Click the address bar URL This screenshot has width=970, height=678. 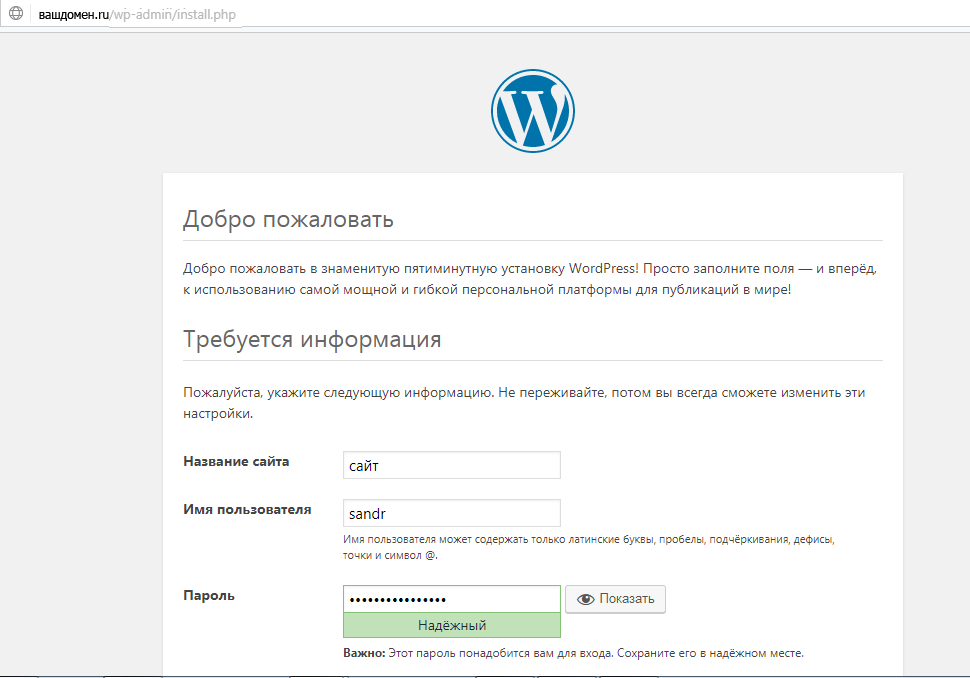pyautogui.click(x=137, y=14)
